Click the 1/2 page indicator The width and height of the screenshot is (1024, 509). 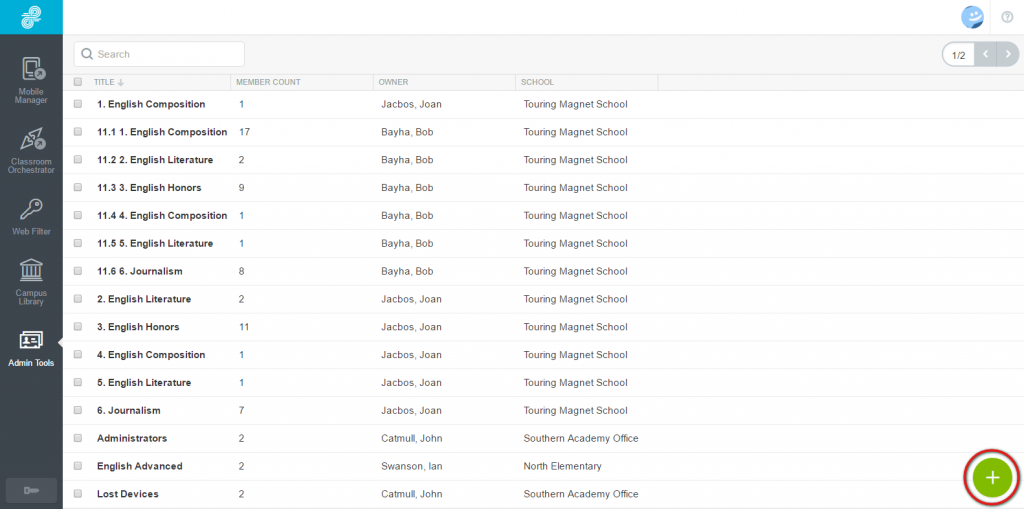click(958, 55)
